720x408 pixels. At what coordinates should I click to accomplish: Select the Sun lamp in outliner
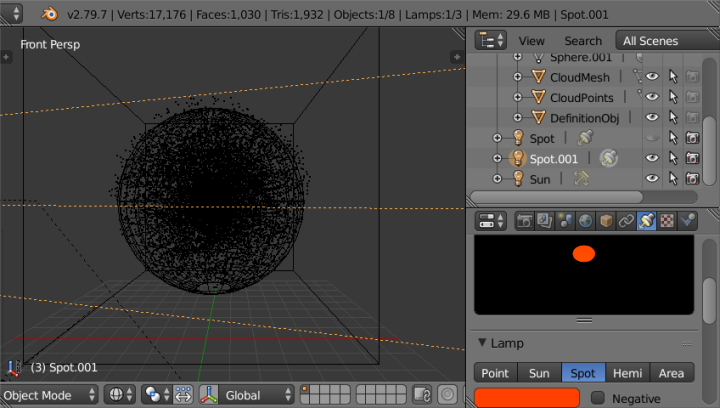[539, 178]
